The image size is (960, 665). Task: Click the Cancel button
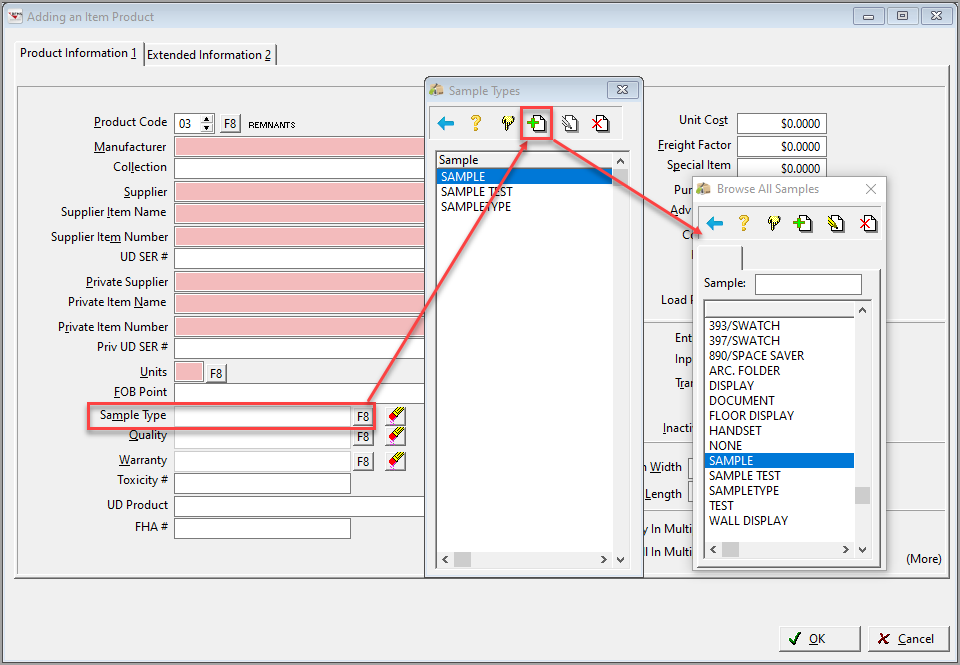click(x=908, y=638)
